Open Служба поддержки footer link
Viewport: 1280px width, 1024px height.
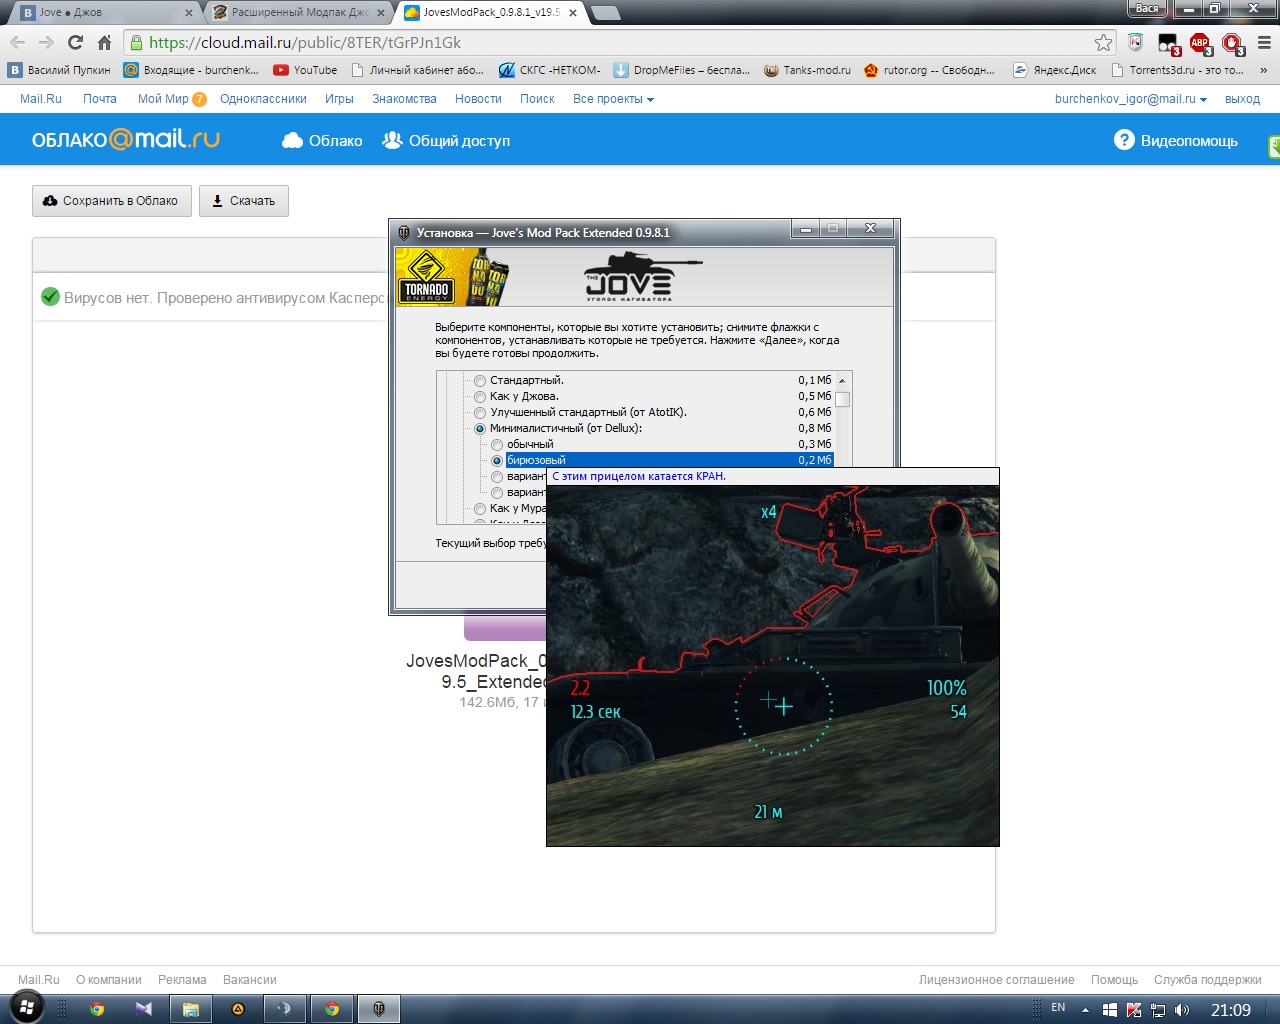[1207, 980]
